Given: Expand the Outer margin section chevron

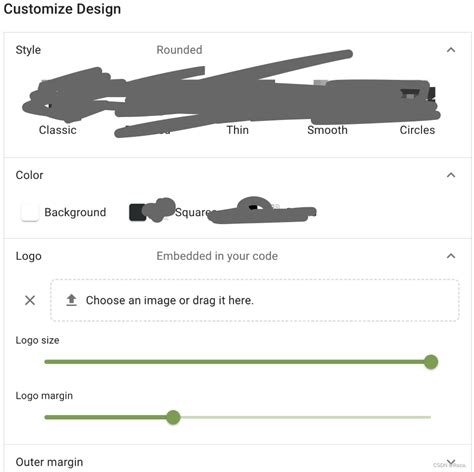Looking at the screenshot, I should tap(451, 462).
